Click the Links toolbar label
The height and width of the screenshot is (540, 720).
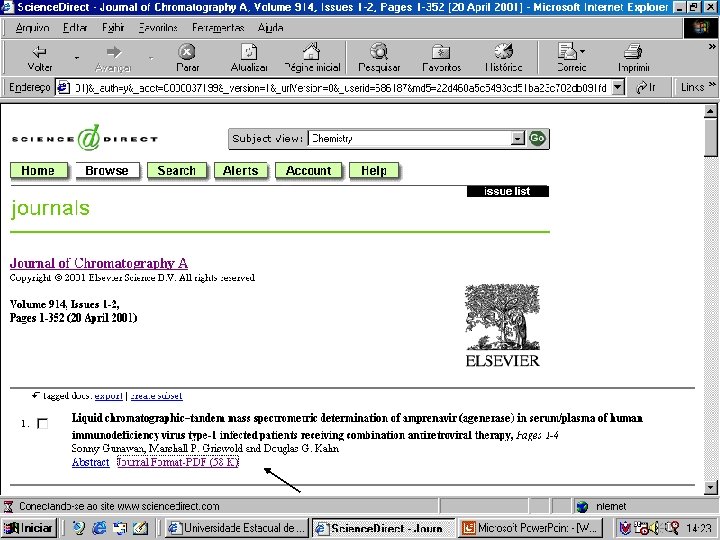[692, 87]
